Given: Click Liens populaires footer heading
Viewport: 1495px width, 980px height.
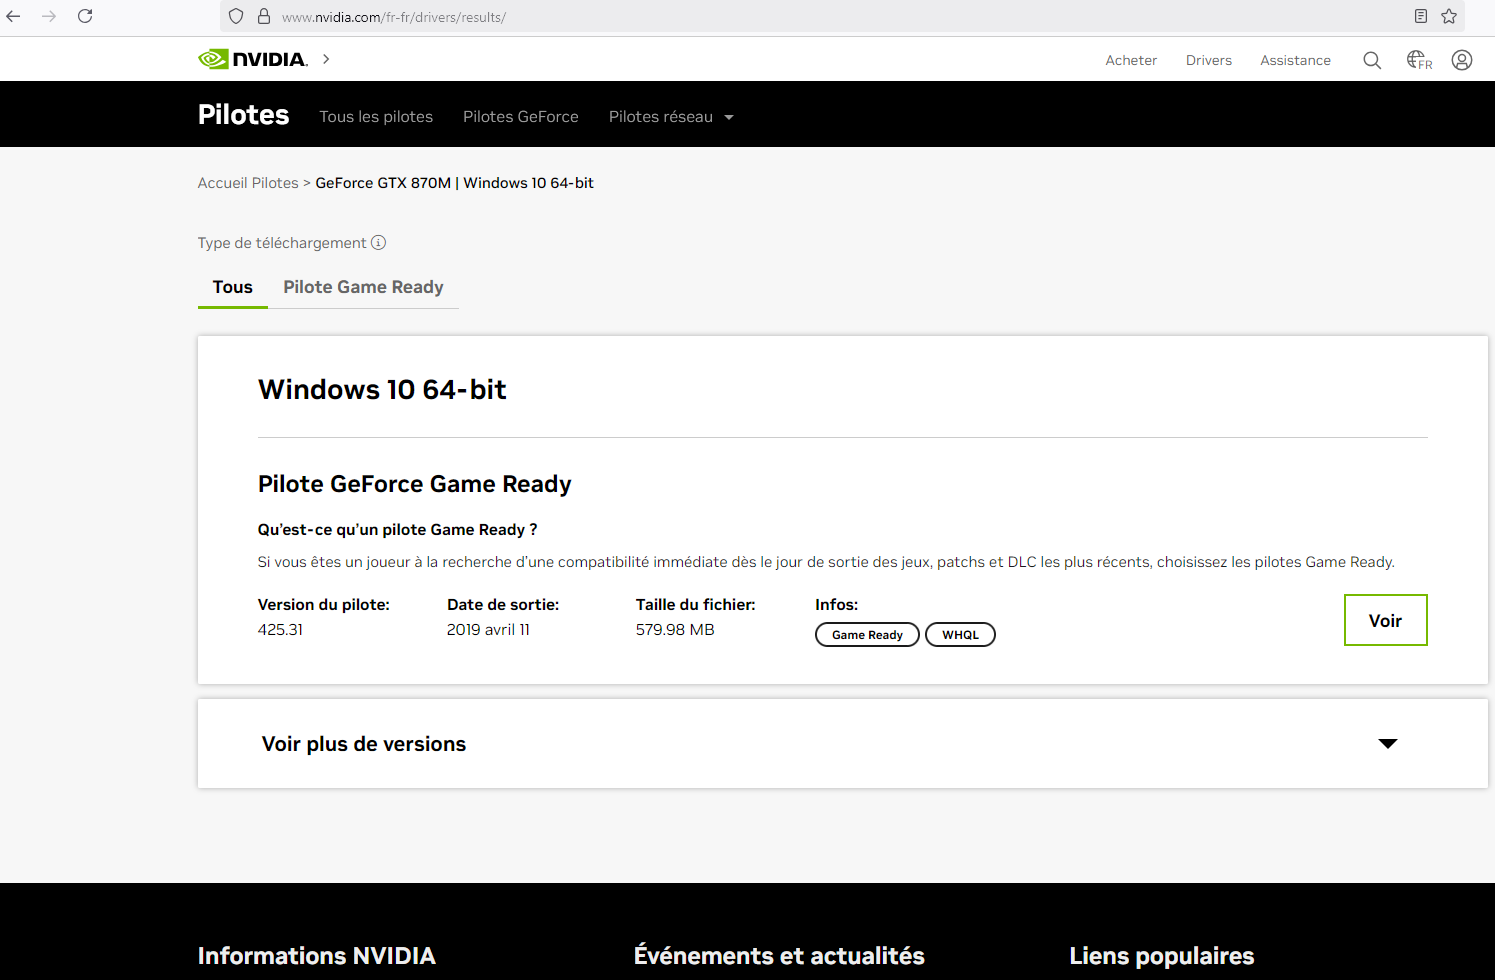Looking at the screenshot, I should click(x=1161, y=956).
